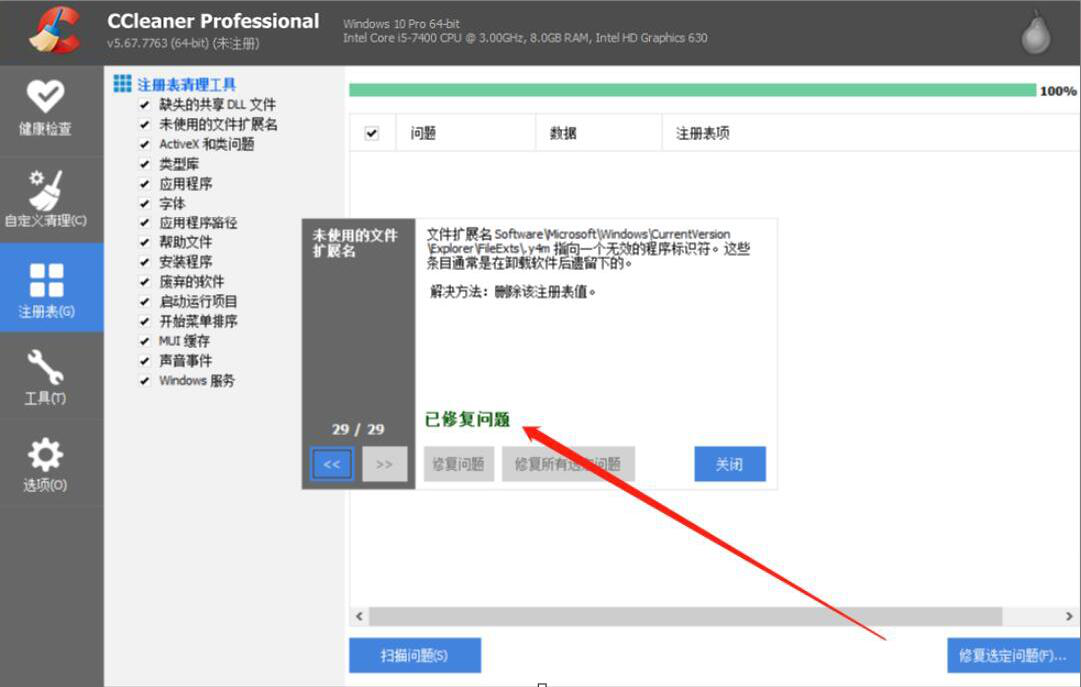Image resolution: width=1081 pixels, height=687 pixels.
Task: Click 修复所有选定问题 button in dialog
Action: [568, 464]
